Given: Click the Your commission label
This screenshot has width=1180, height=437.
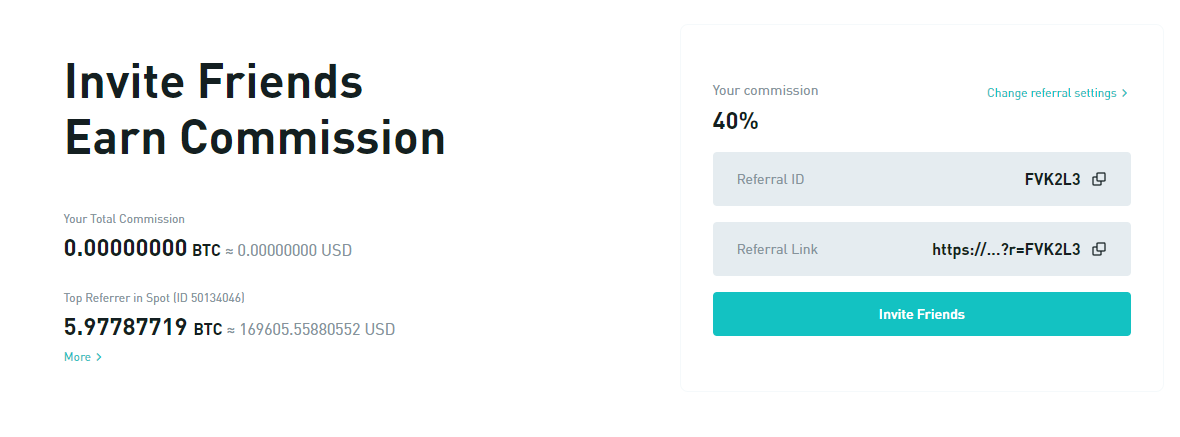Looking at the screenshot, I should pos(765,90).
